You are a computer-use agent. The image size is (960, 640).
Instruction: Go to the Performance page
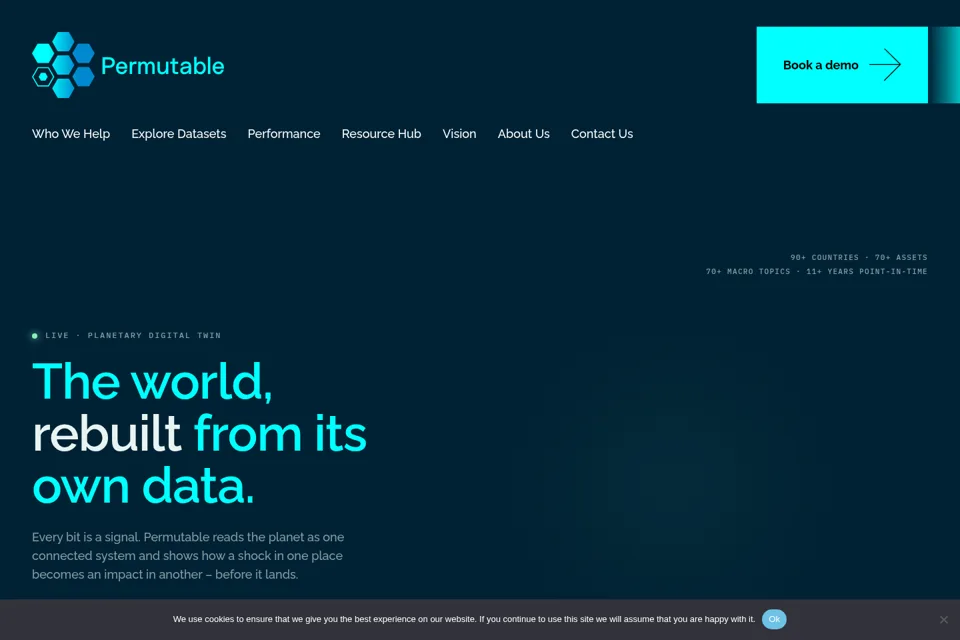[283, 134]
